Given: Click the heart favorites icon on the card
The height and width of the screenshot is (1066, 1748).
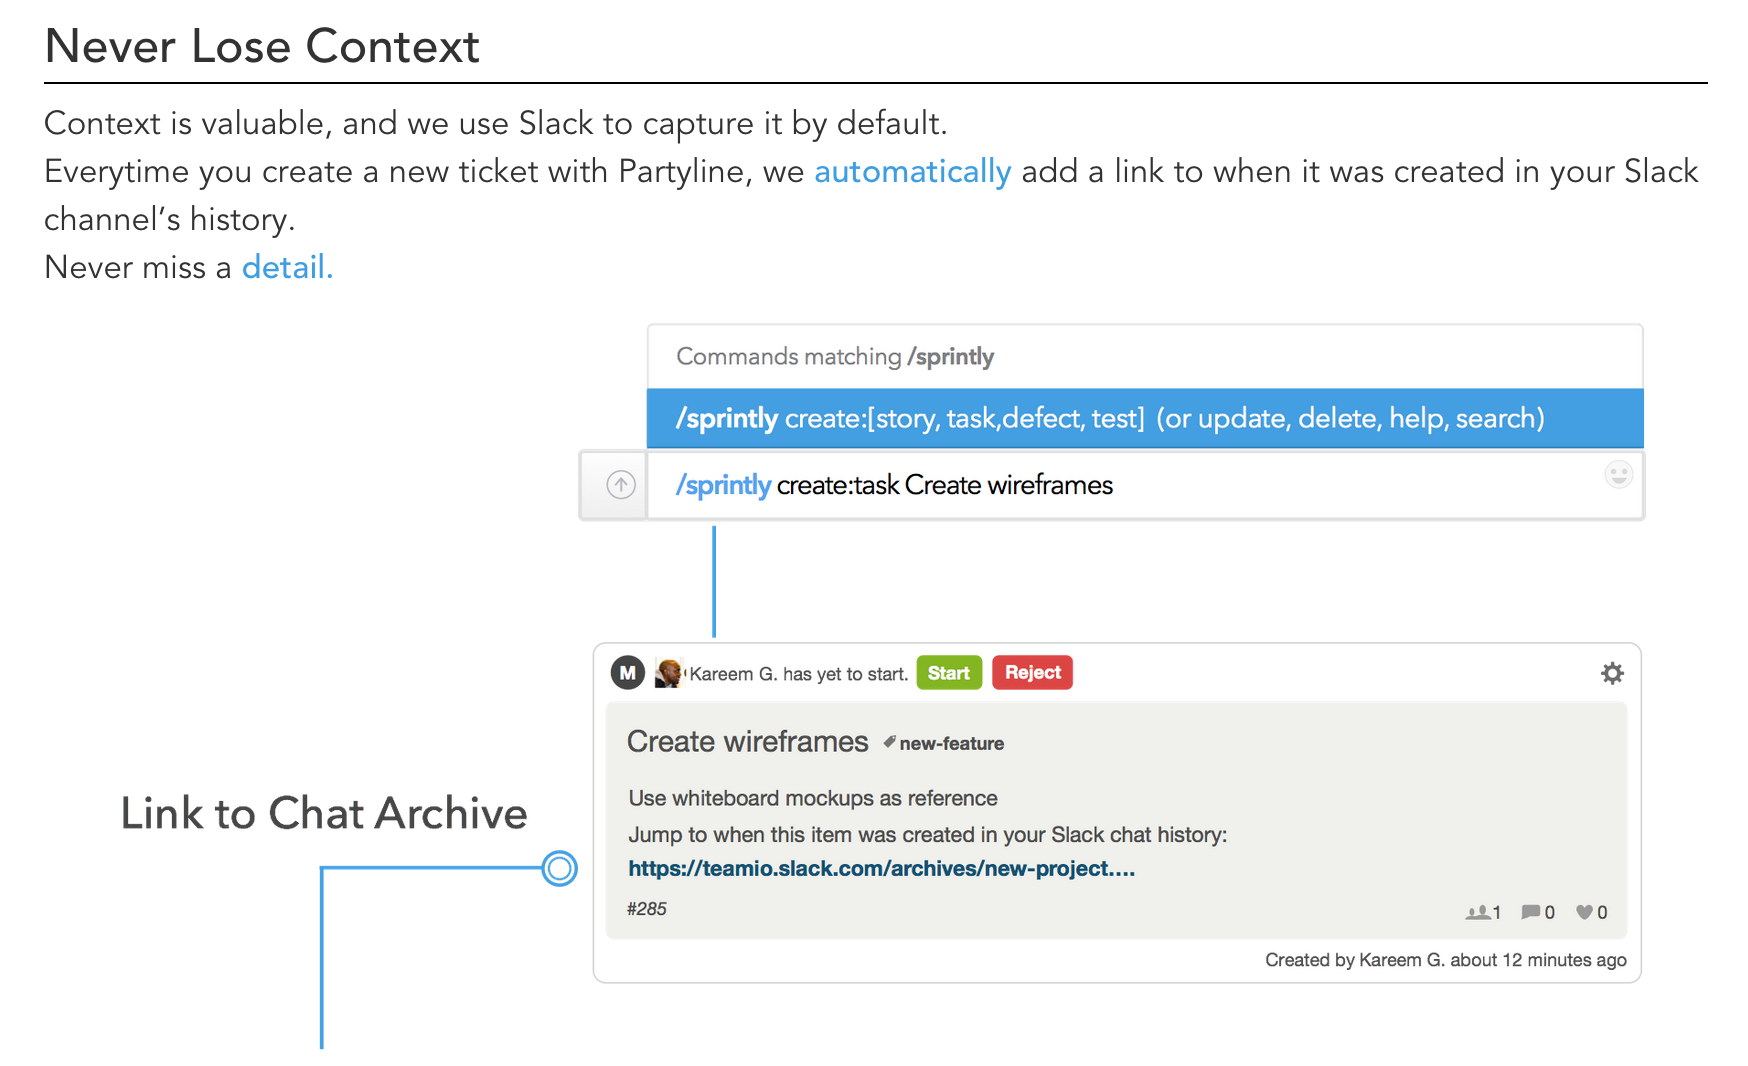Looking at the screenshot, I should click(x=1584, y=912).
